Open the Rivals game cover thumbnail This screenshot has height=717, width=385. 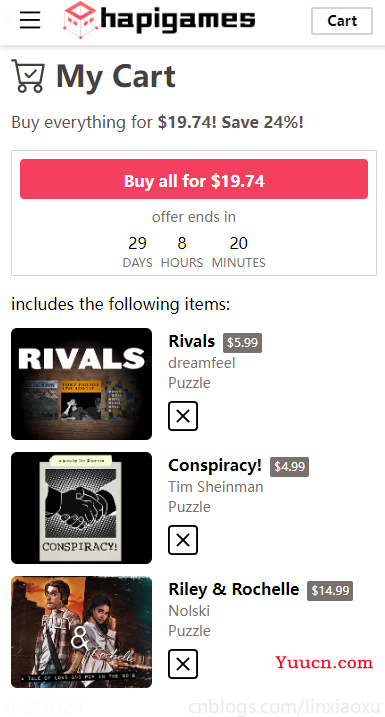point(81,384)
